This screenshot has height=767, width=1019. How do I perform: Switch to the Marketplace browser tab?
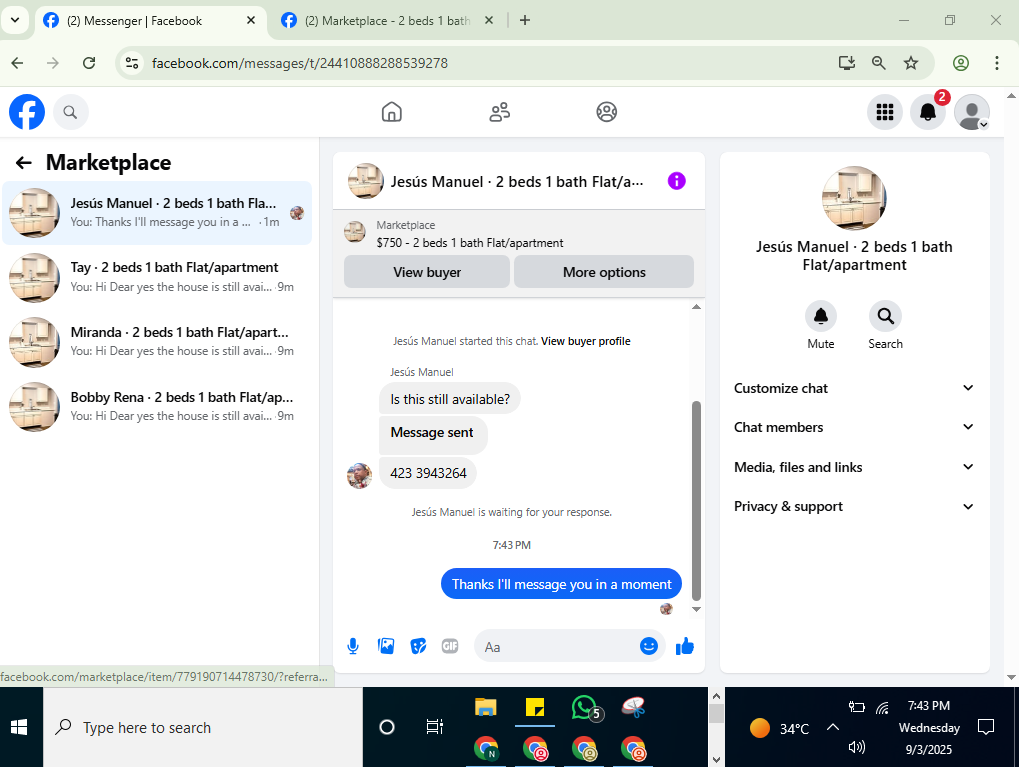click(386, 21)
